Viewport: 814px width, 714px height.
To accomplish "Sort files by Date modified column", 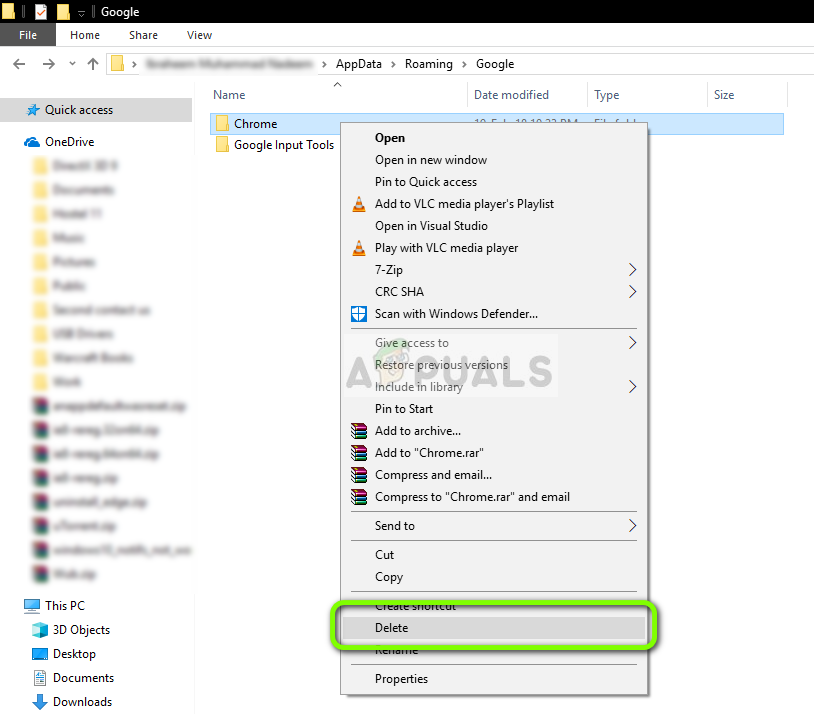I will (x=511, y=95).
